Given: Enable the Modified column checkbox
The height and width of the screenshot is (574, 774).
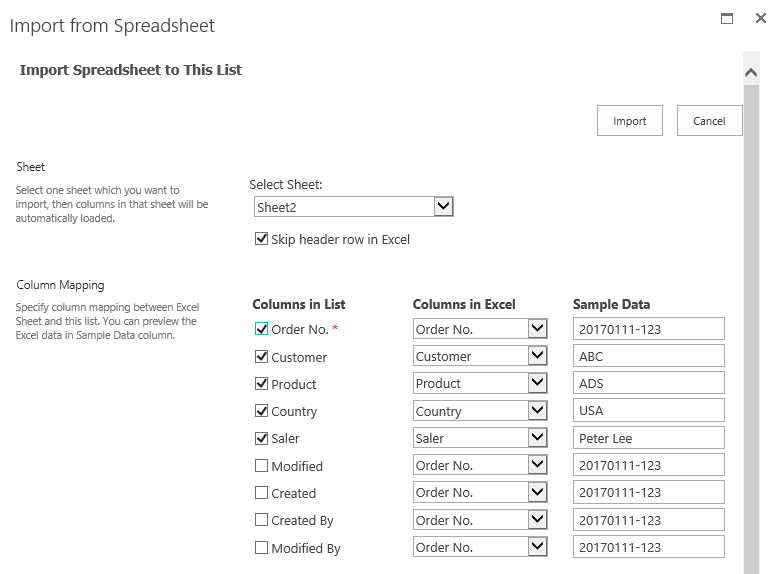Looking at the screenshot, I should pos(262,466).
